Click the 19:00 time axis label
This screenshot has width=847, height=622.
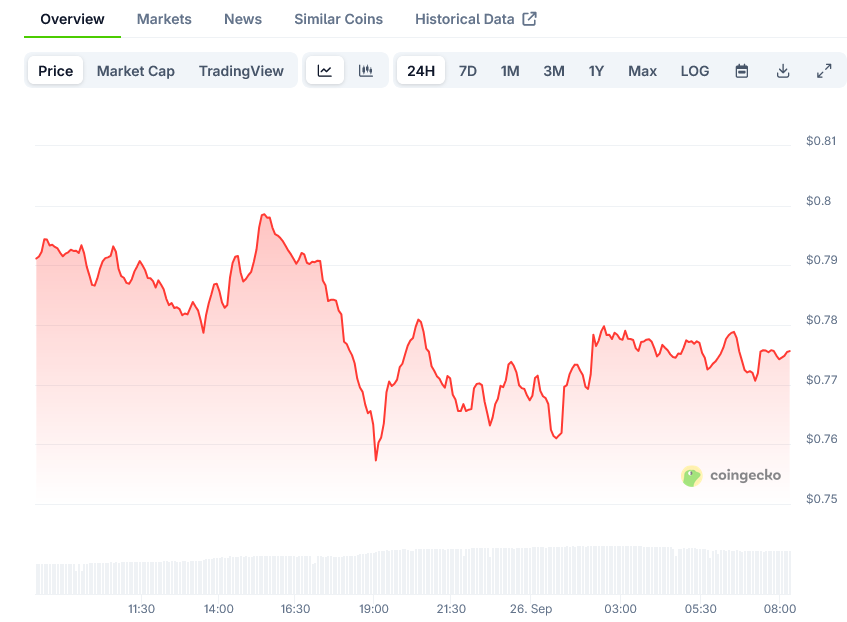coord(374,609)
